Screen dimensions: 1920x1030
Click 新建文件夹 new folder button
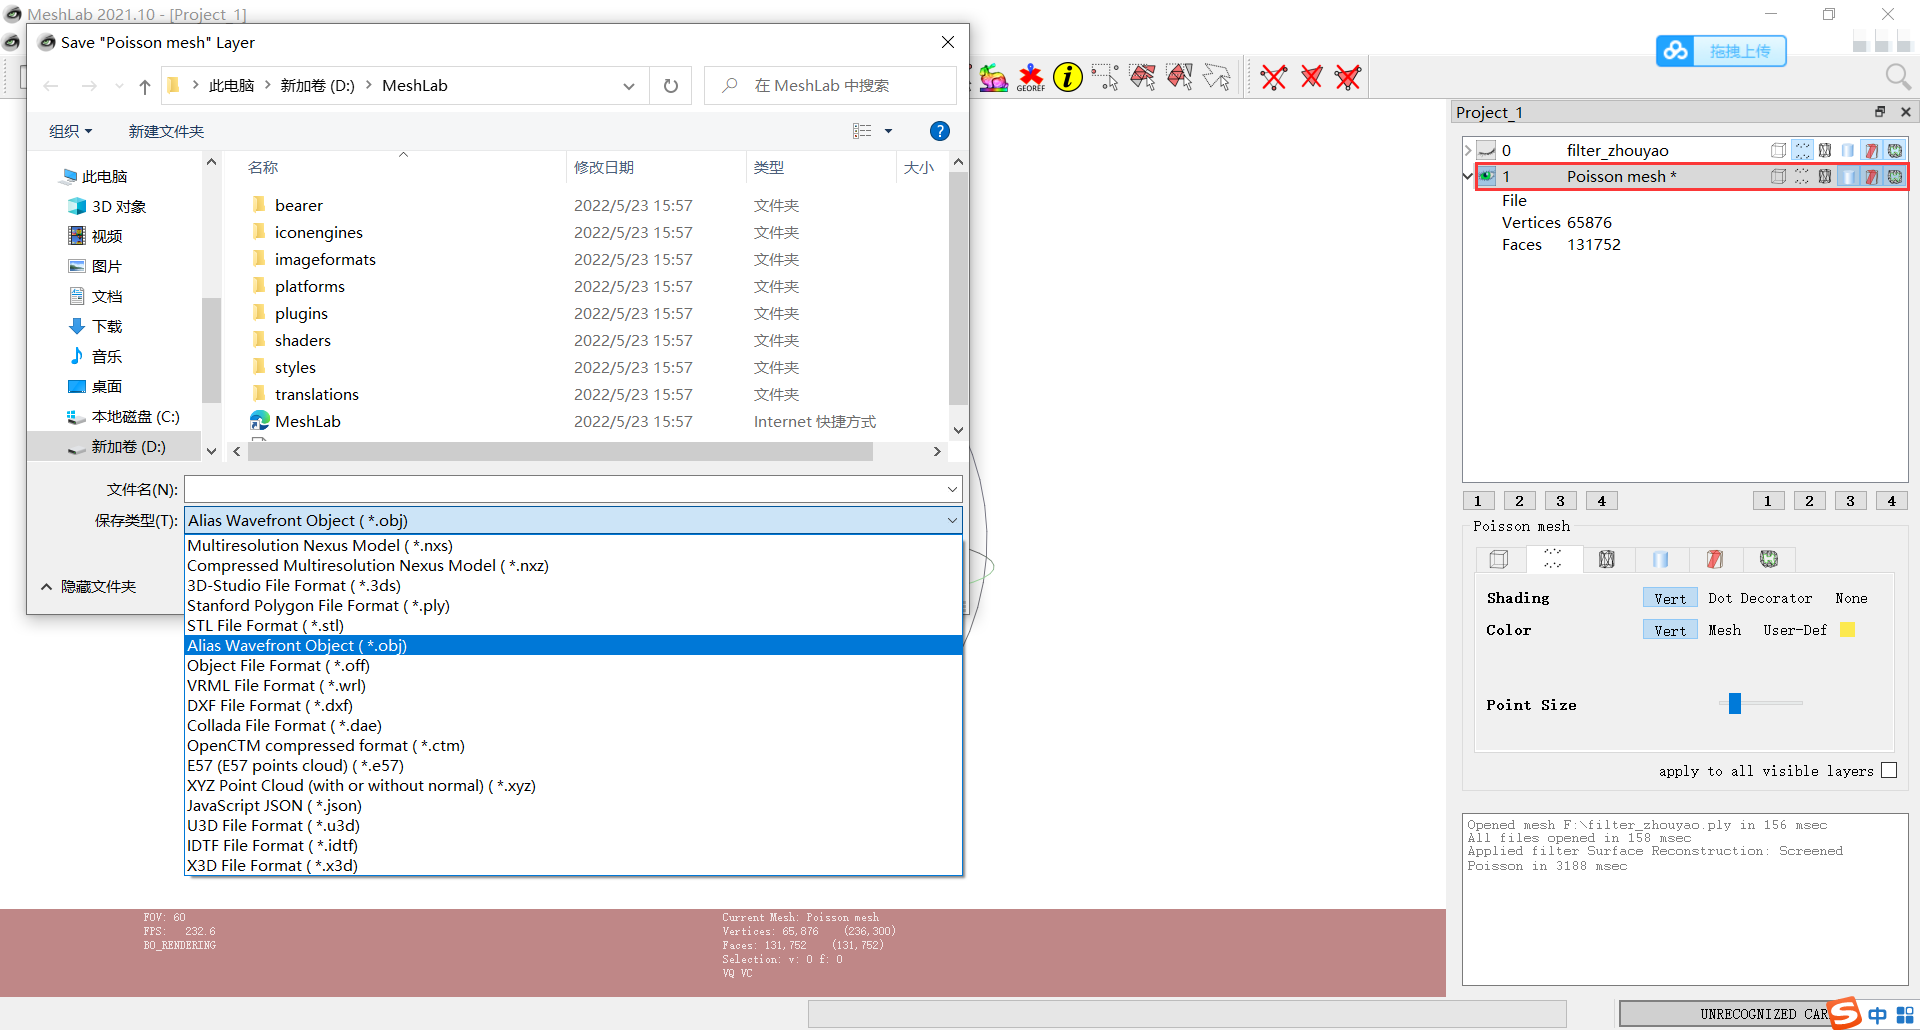(166, 131)
